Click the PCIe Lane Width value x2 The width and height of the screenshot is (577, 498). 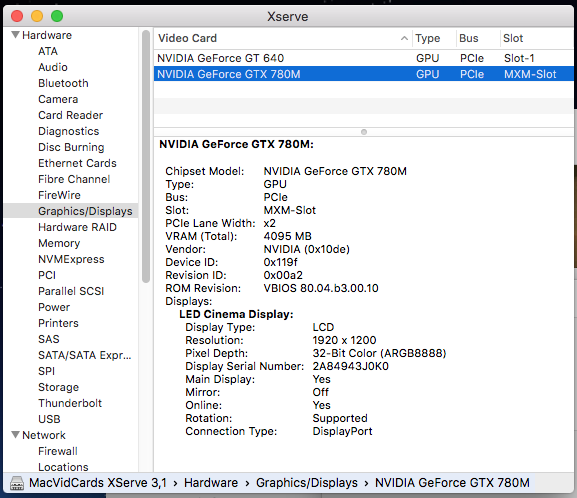tap(269, 223)
